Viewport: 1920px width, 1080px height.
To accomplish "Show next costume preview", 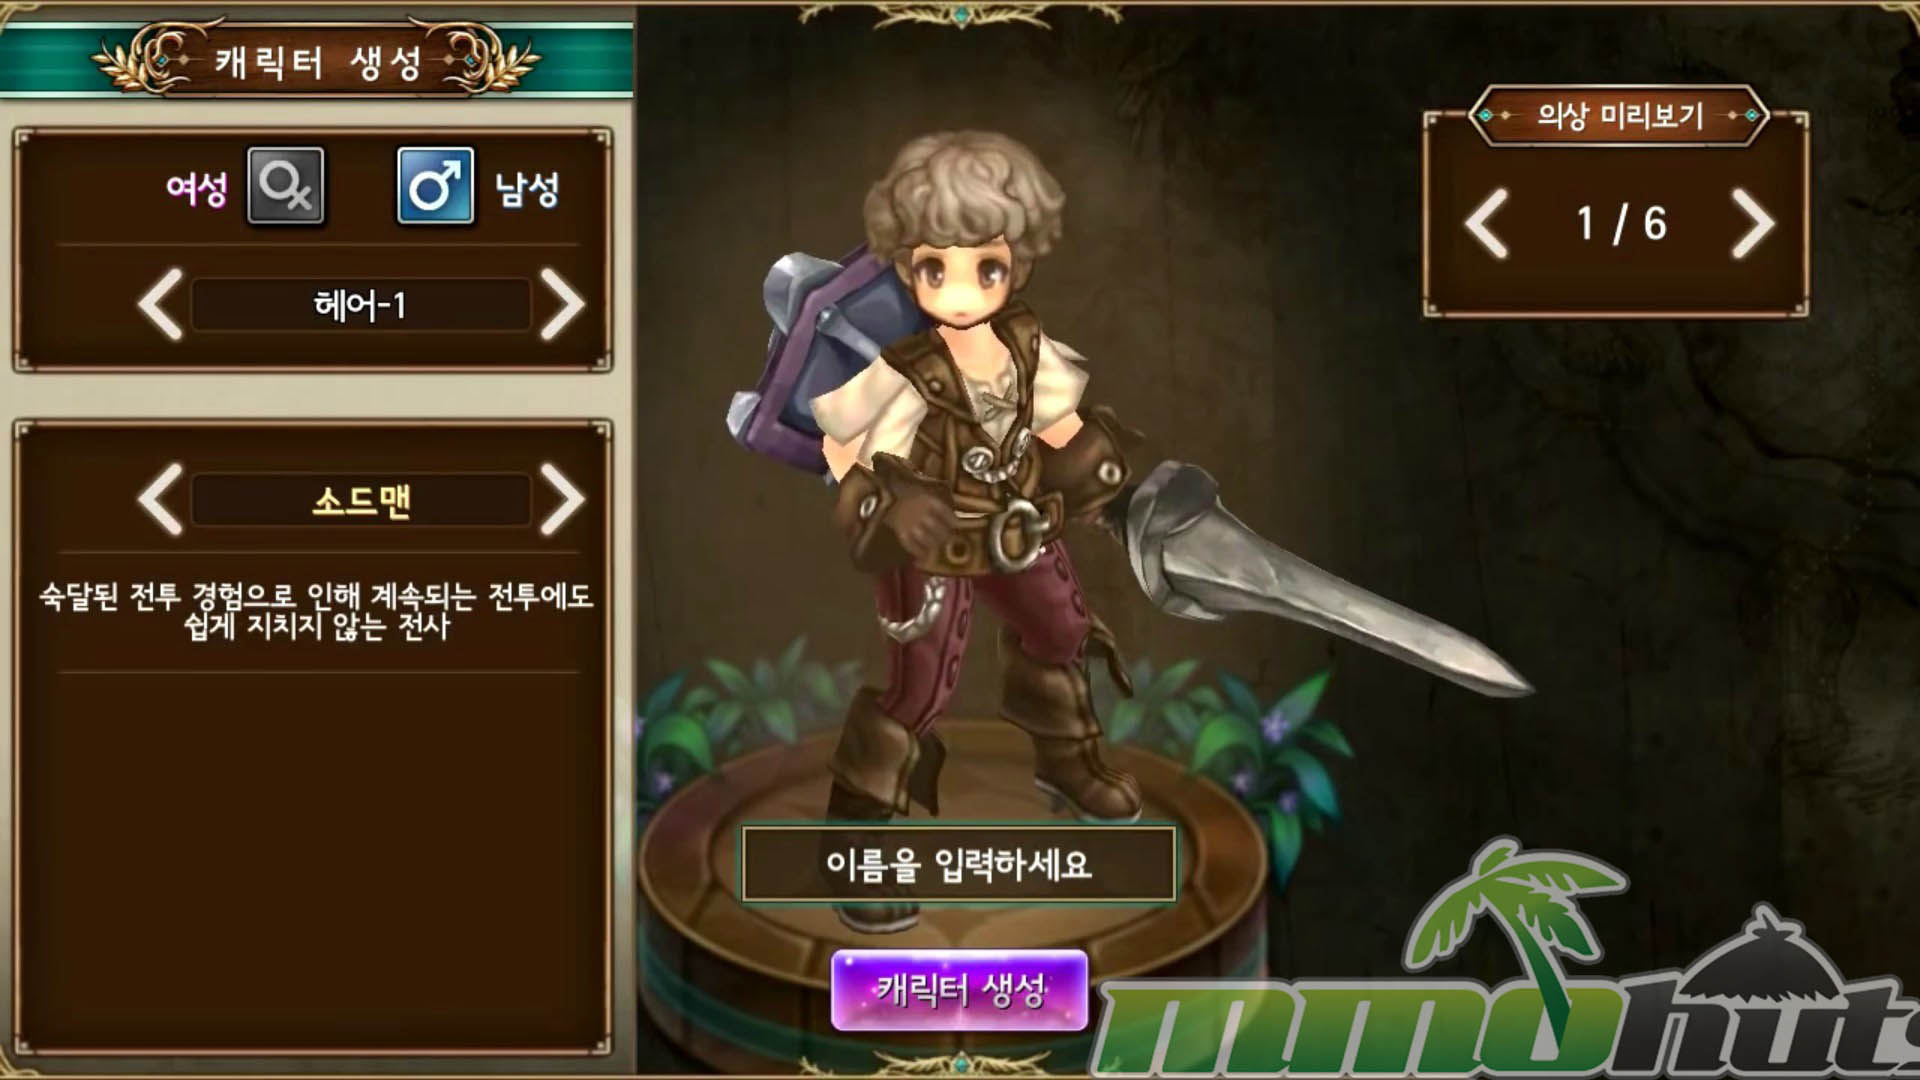I will click(1752, 224).
